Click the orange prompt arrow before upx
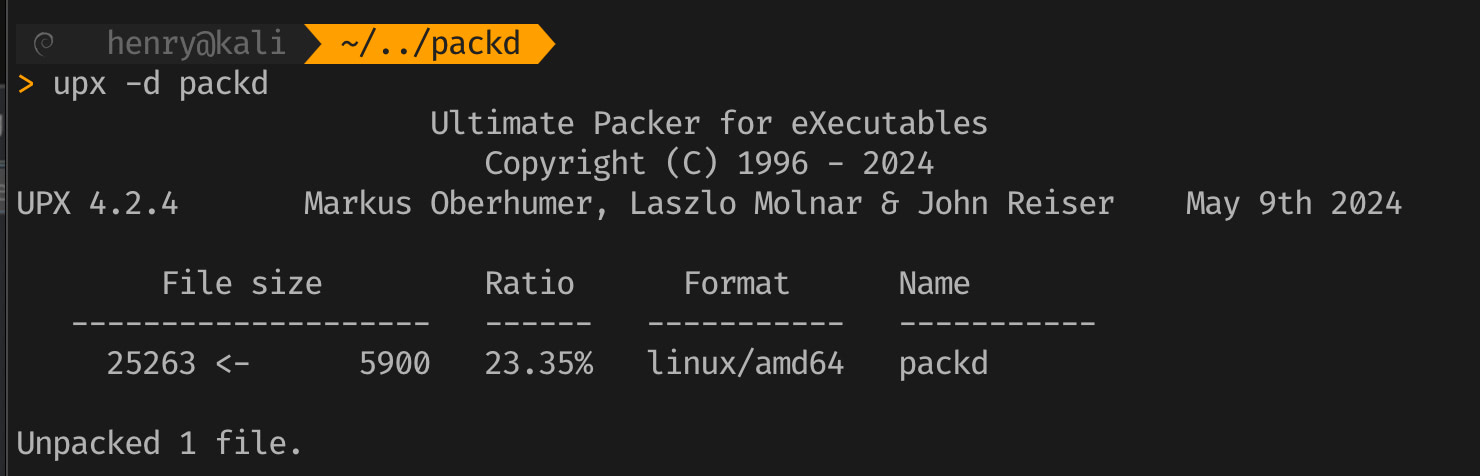Viewport: 1480px width, 476px height. (26, 84)
